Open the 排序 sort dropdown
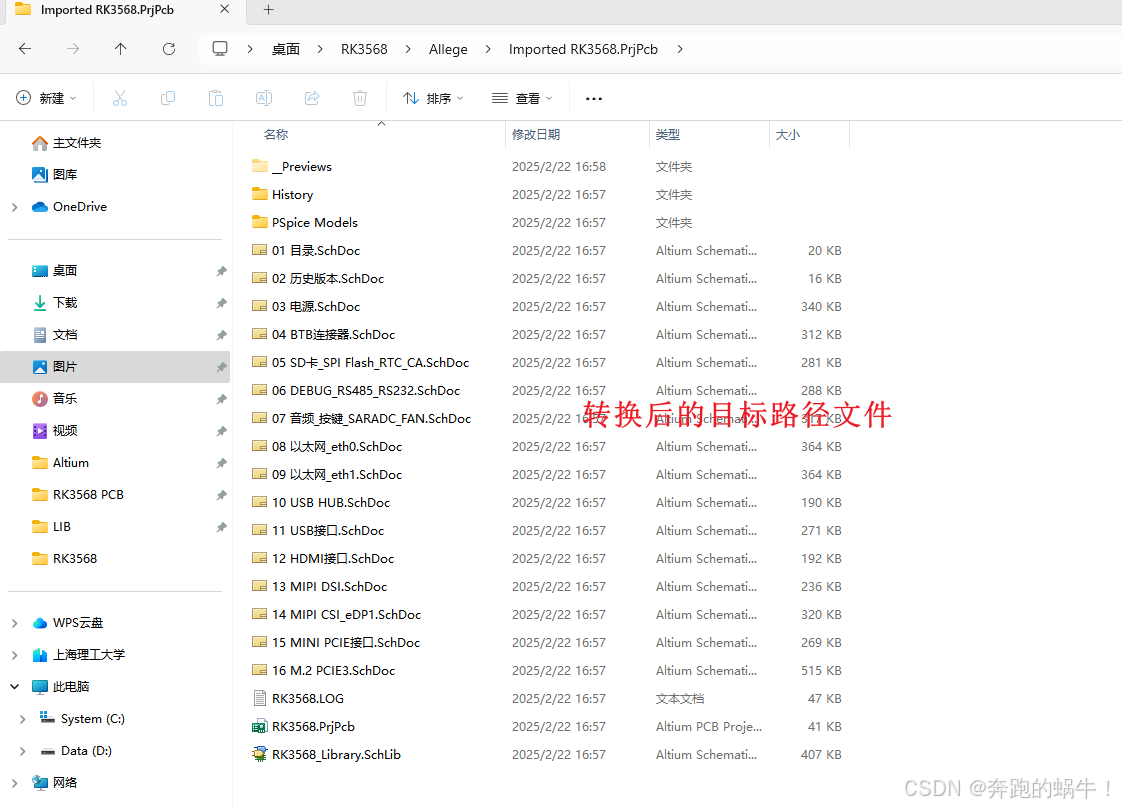Viewport: 1122px width, 808px height. coord(433,98)
